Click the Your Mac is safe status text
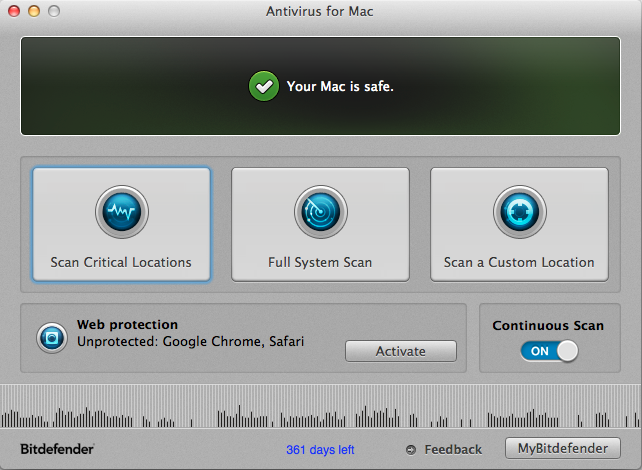The width and height of the screenshot is (642, 470). (340, 86)
